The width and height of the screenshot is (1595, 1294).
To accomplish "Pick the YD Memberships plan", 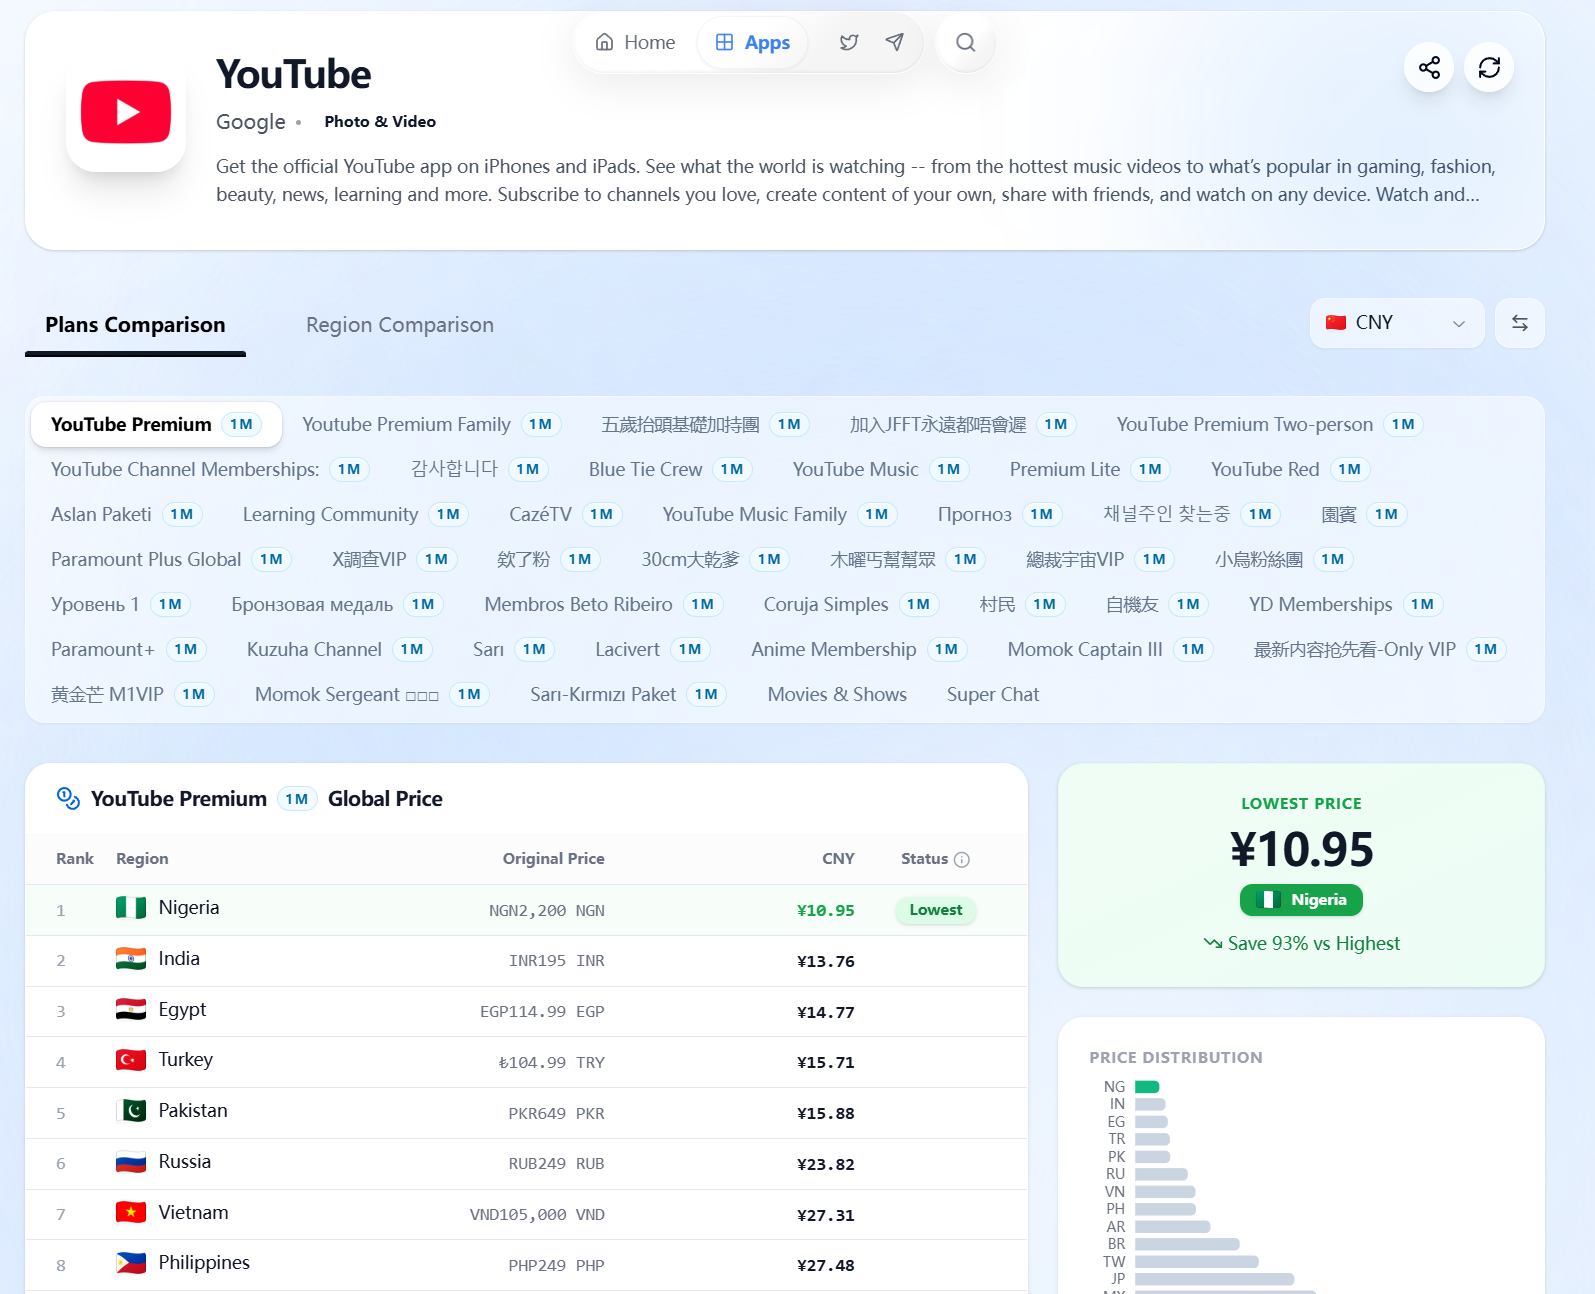I will 1347,604.
